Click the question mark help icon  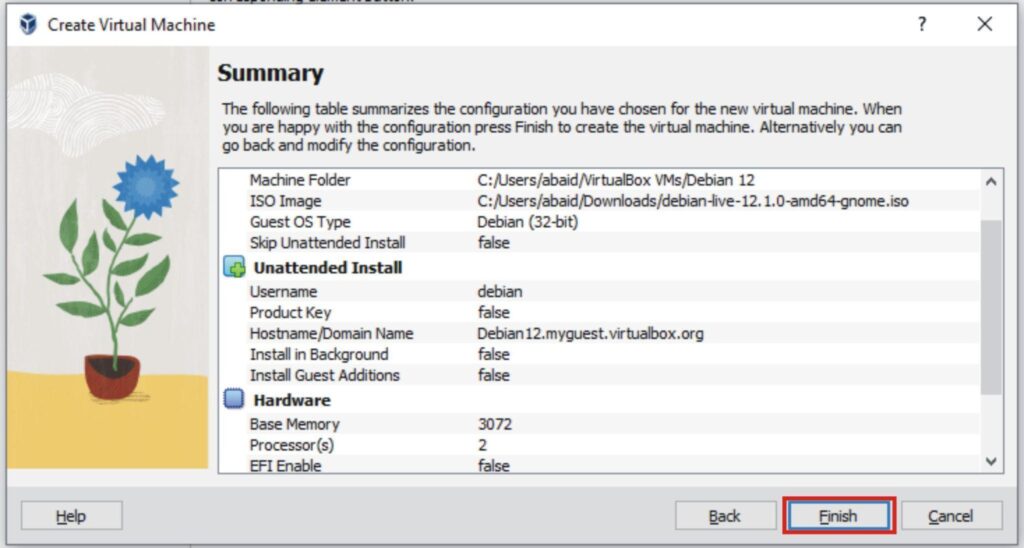(x=921, y=24)
